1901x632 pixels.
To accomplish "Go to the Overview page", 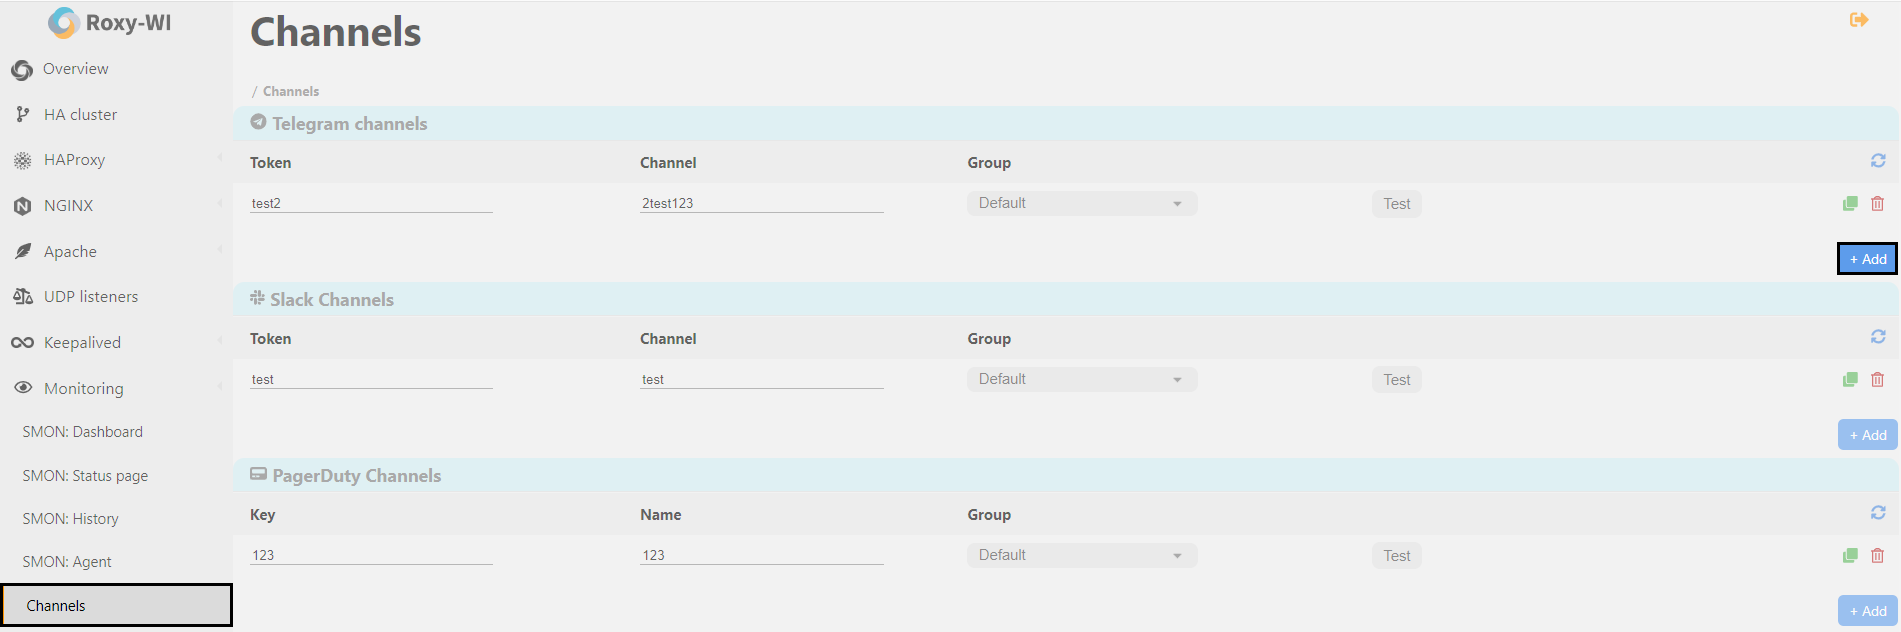I will 75,69.
